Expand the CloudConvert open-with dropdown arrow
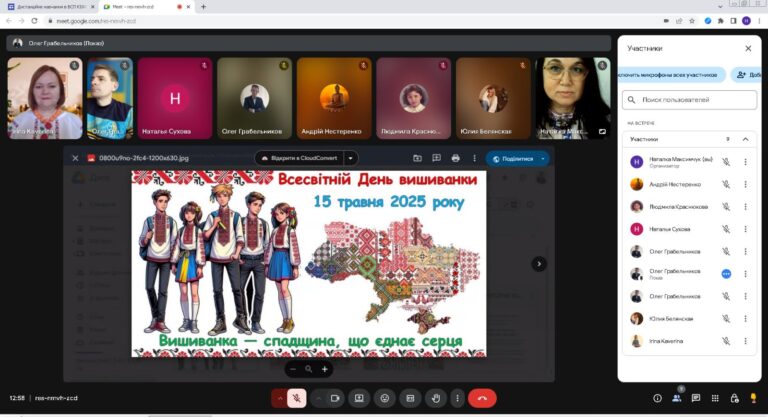 point(351,158)
